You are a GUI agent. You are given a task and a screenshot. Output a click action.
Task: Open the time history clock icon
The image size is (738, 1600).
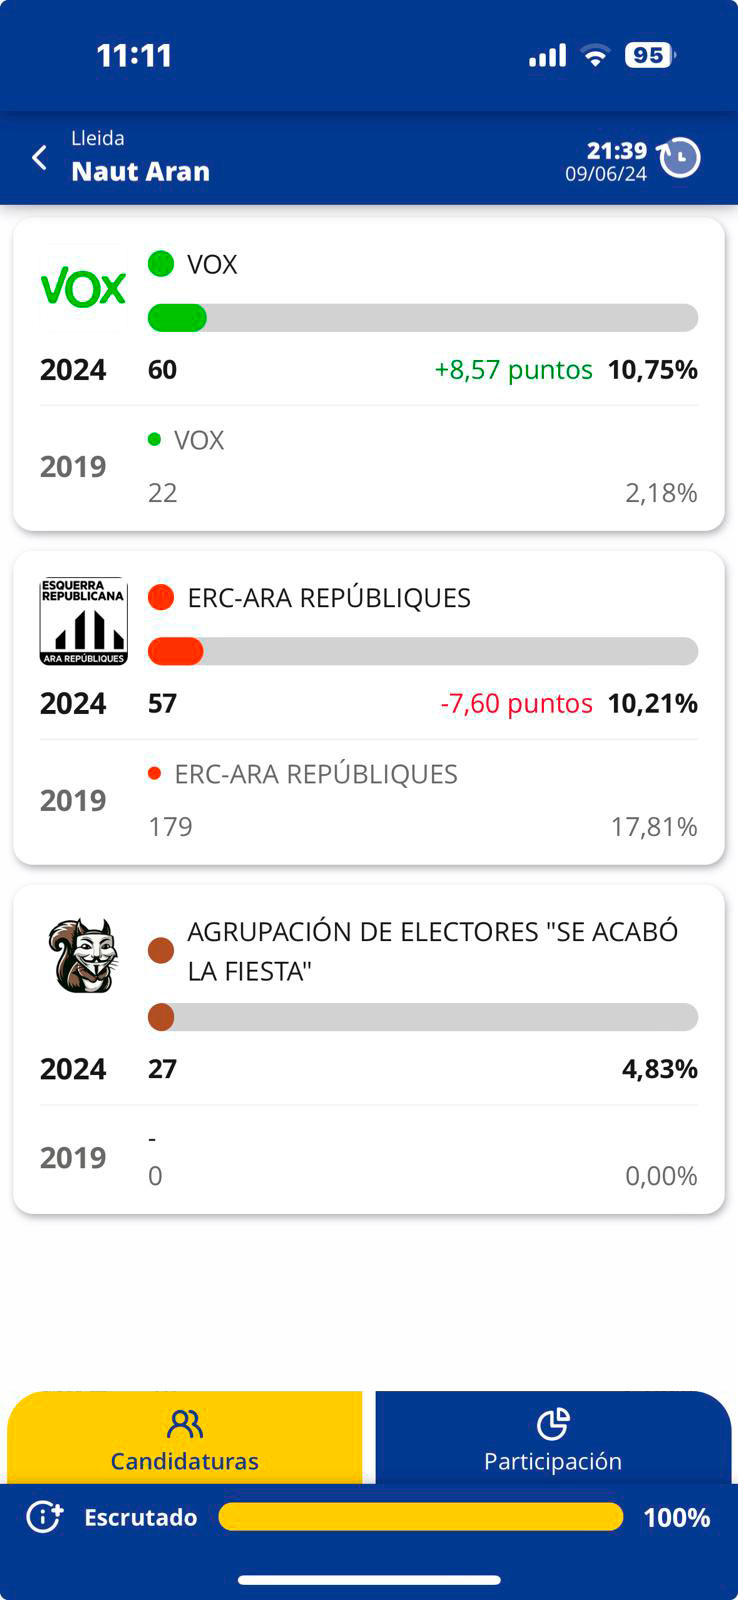(680, 158)
